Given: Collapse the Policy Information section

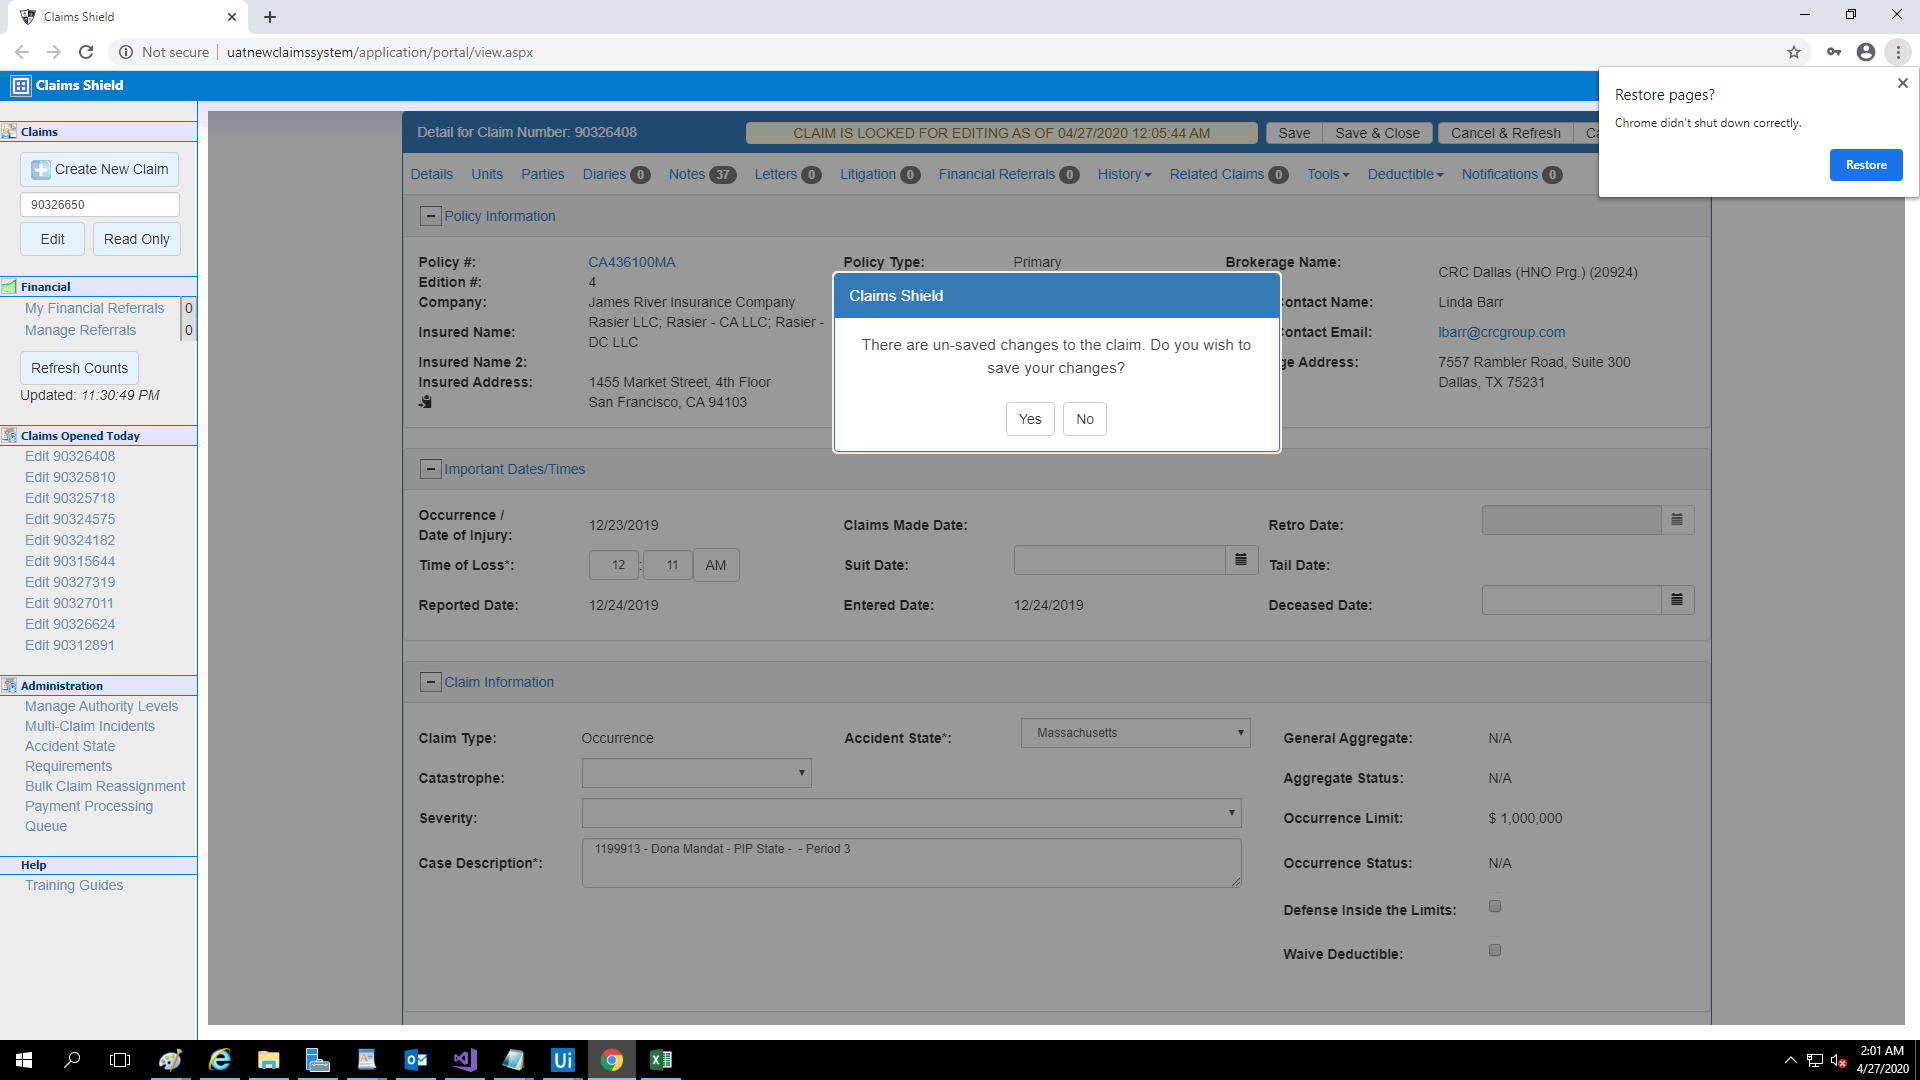Looking at the screenshot, I should pyautogui.click(x=430, y=216).
